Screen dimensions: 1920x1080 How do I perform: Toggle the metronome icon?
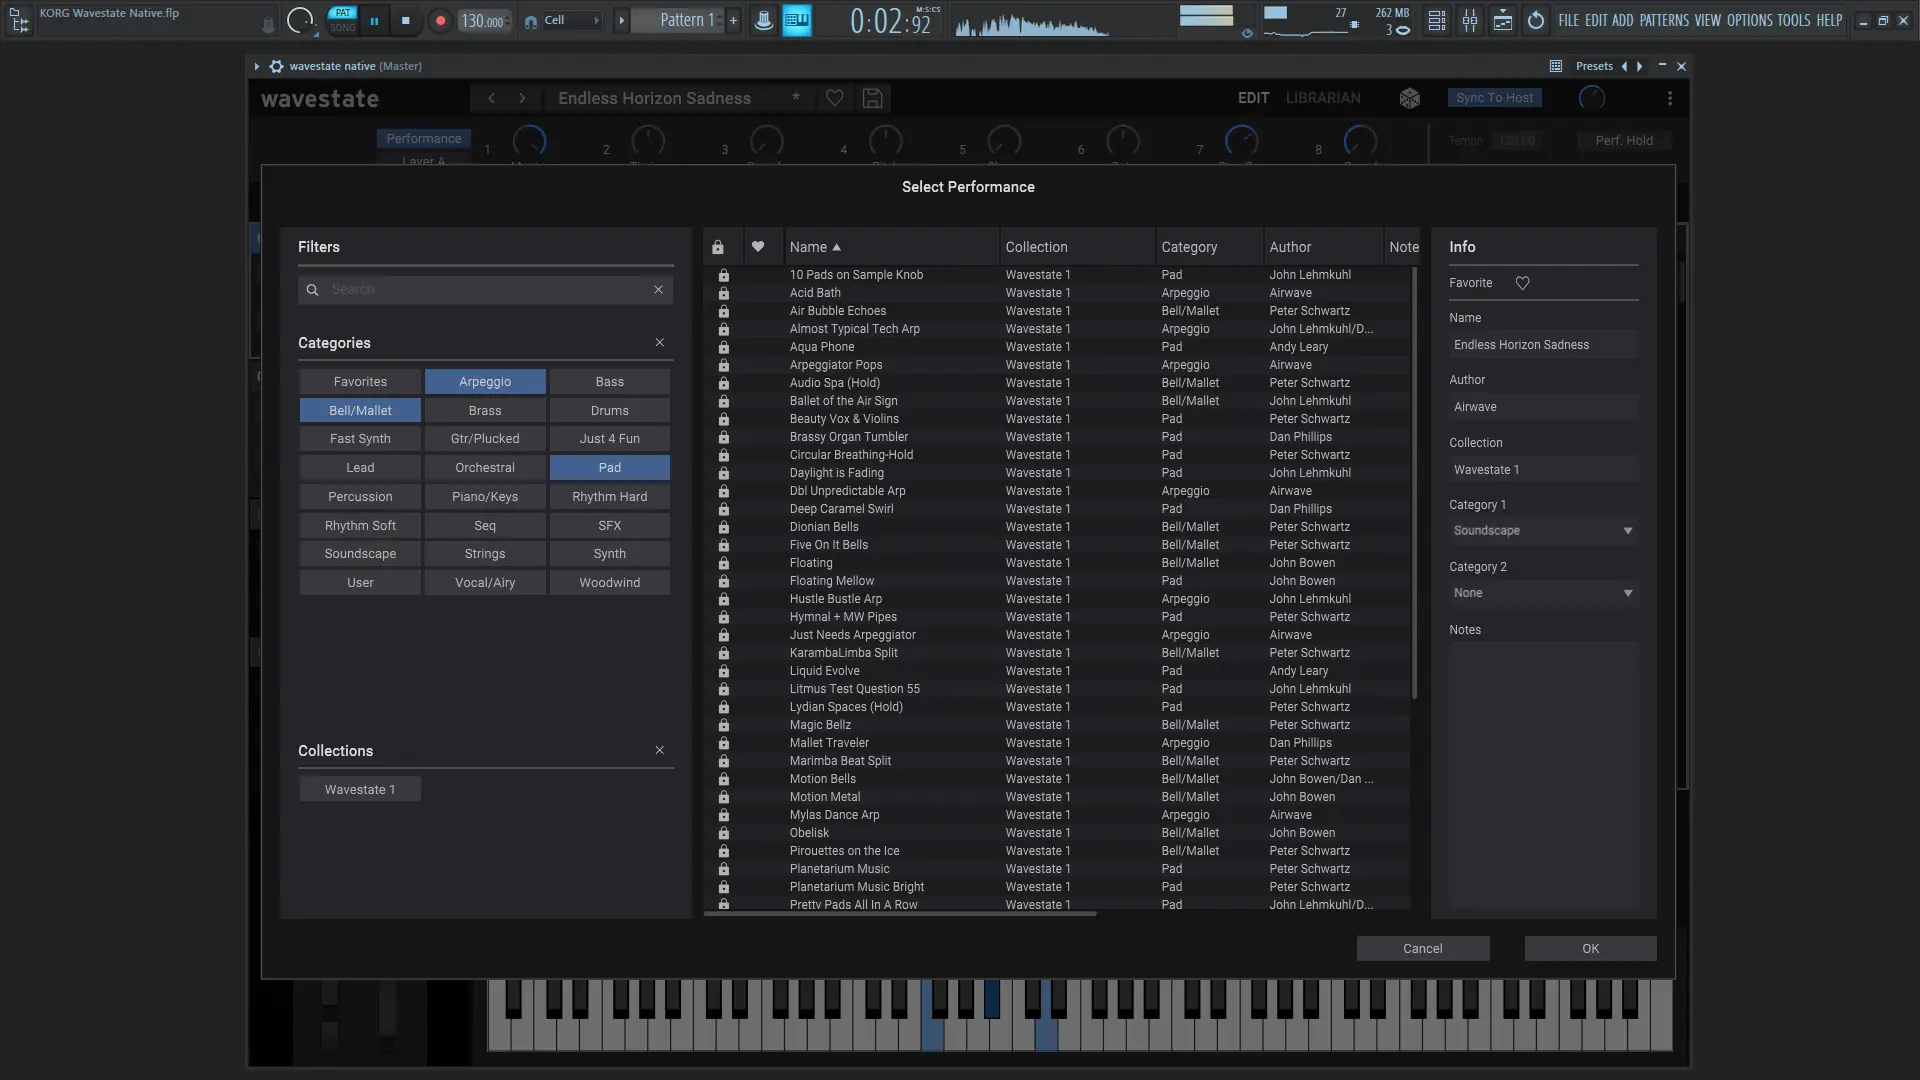coord(763,20)
